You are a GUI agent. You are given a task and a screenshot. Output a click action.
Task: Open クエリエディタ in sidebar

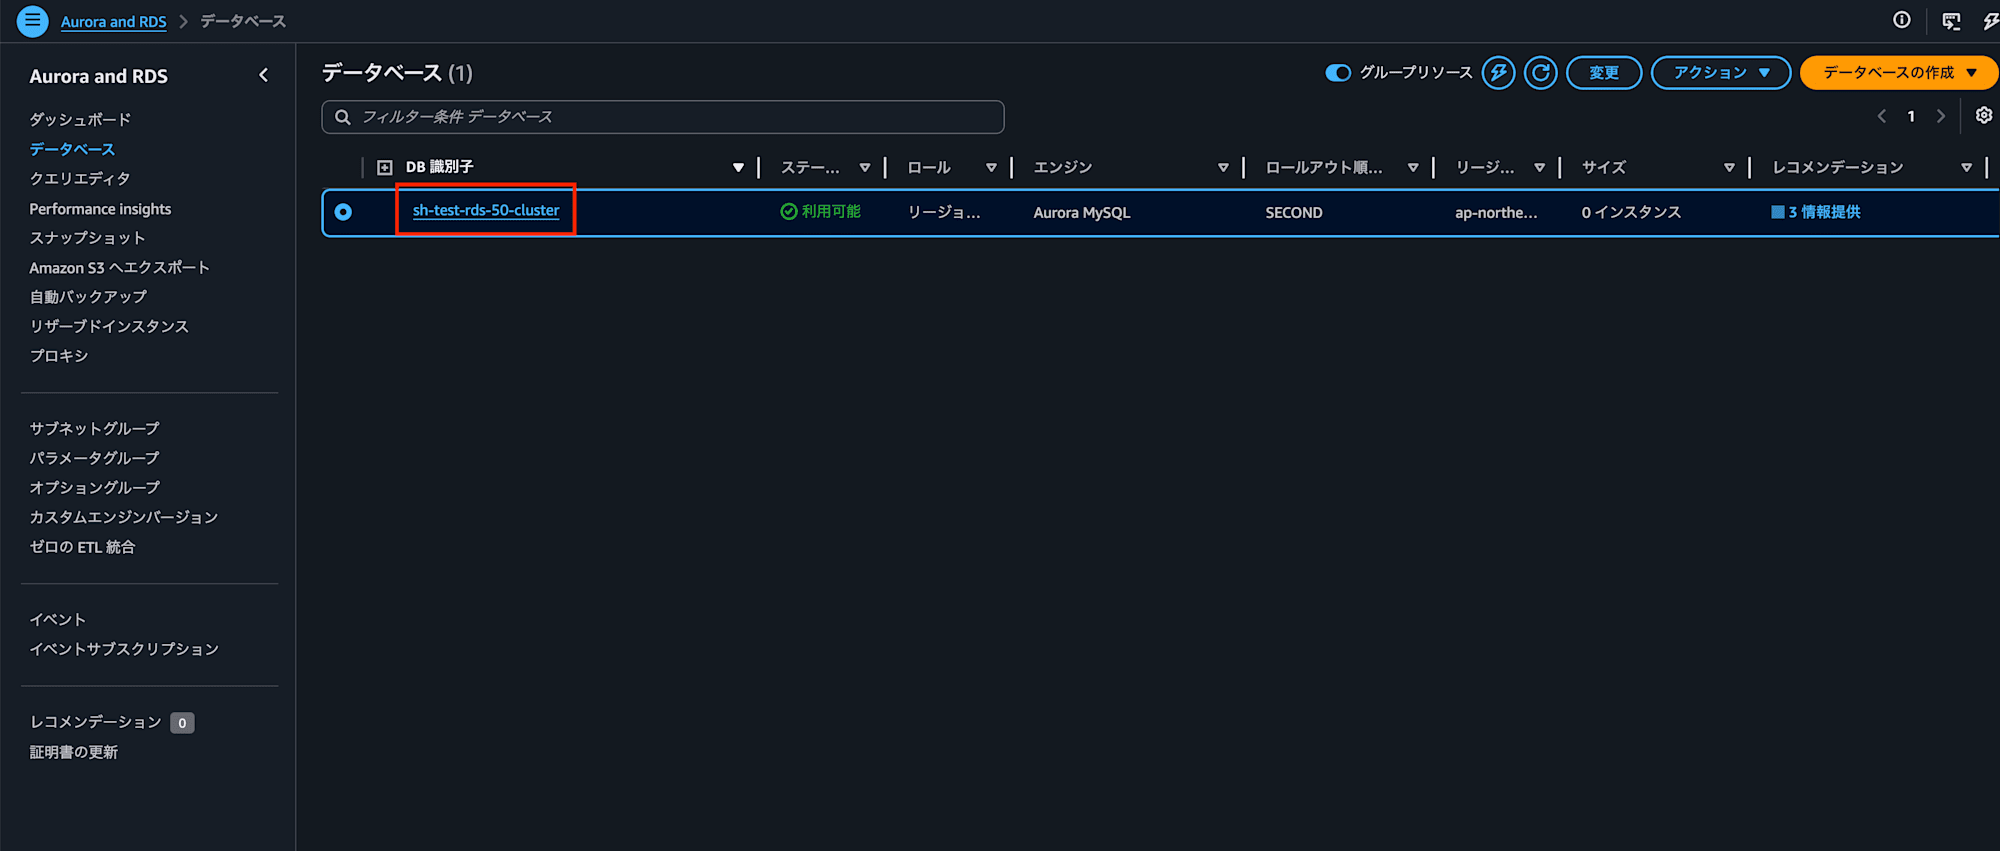click(x=80, y=178)
